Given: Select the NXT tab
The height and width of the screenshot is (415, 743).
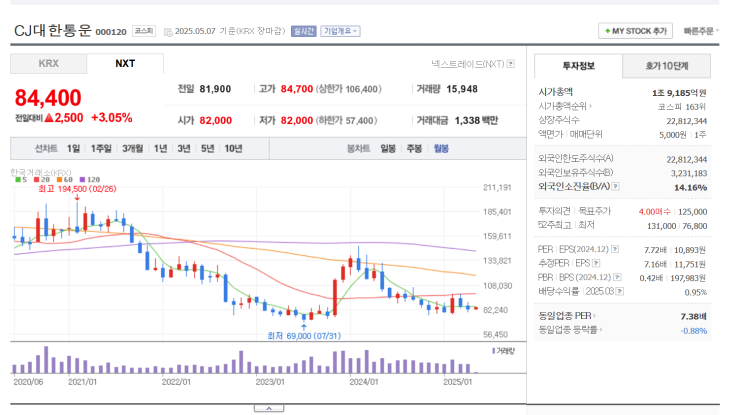Looking at the screenshot, I should [x=125, y=63].
